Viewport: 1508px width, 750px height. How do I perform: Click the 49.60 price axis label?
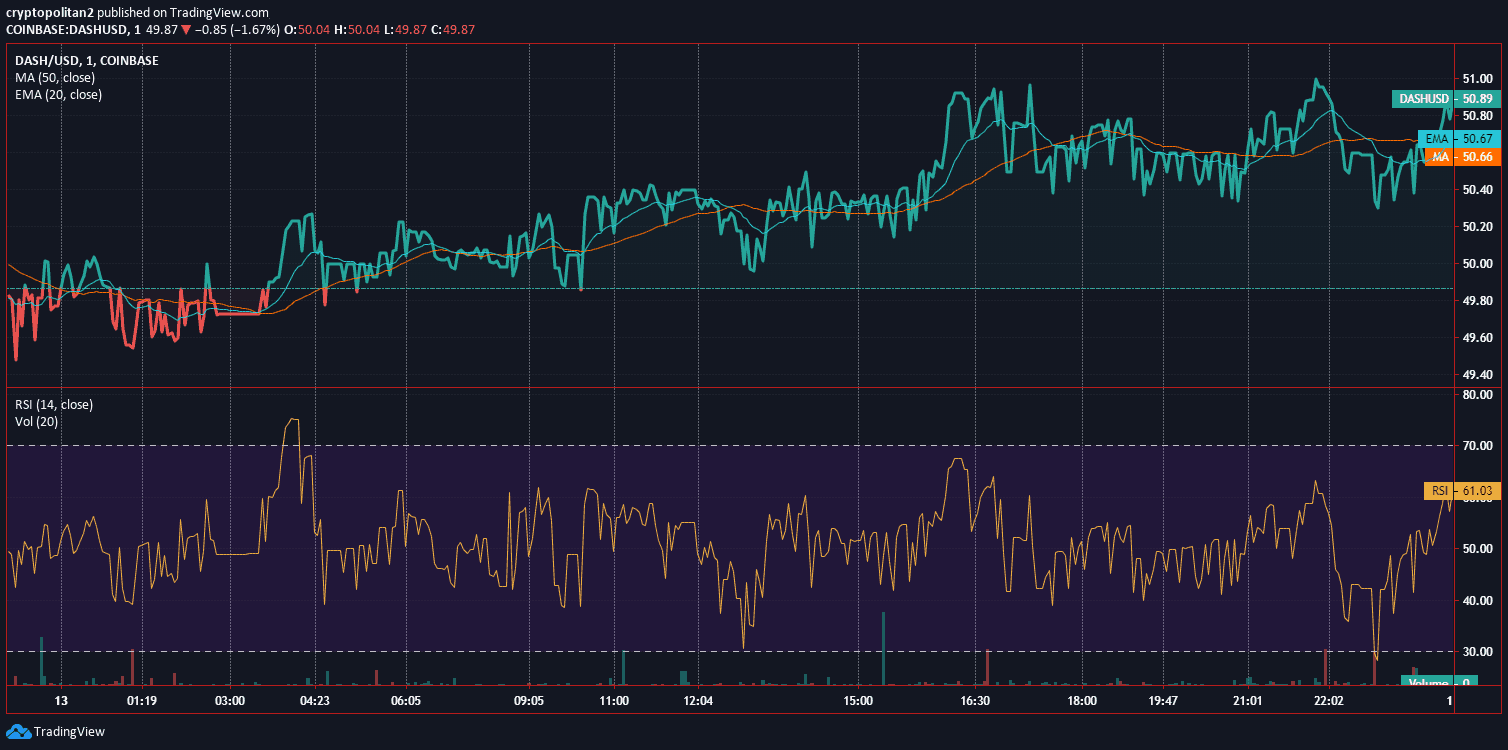1478,338
